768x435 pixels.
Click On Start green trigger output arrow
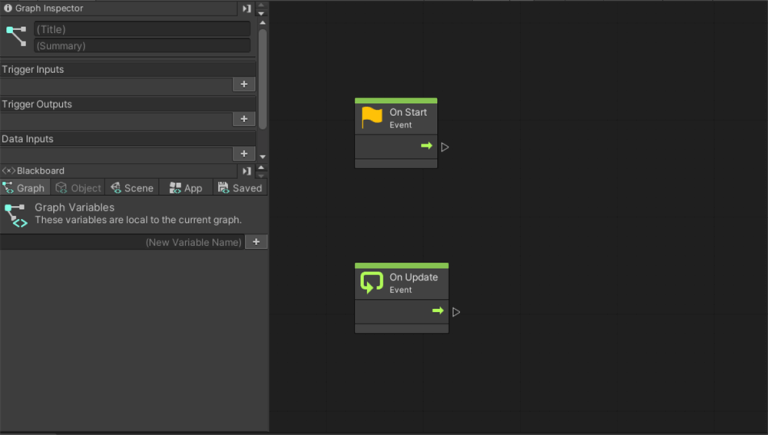[x=427, y=146]
